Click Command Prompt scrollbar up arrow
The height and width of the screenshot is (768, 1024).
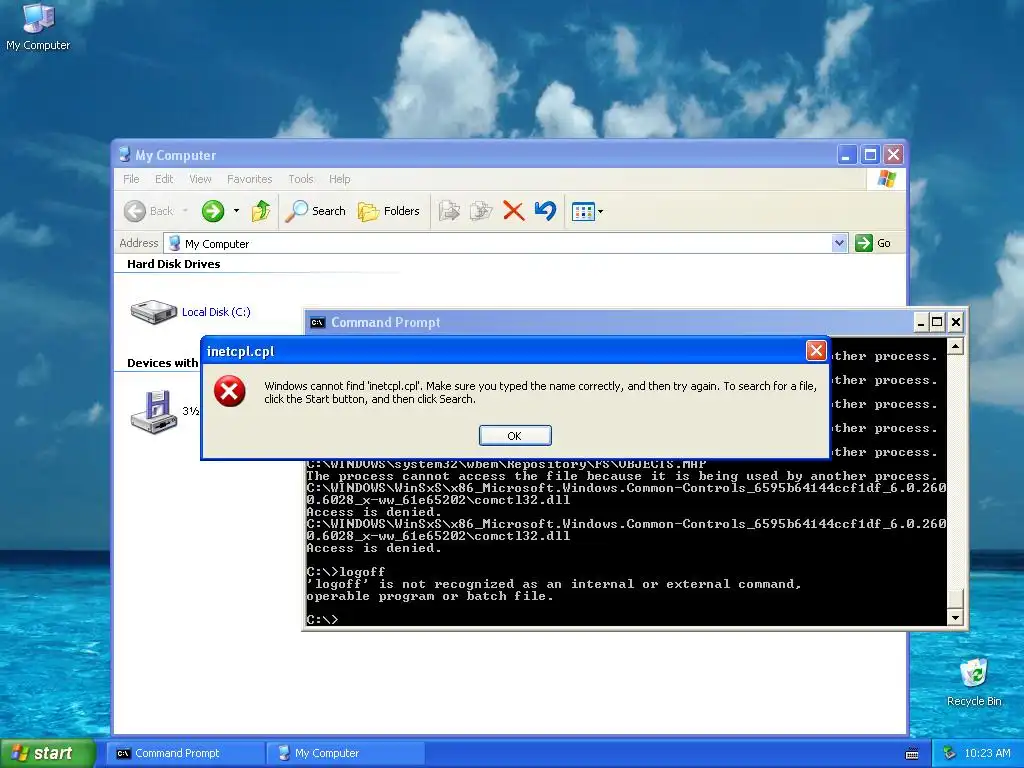coord(955,346)
